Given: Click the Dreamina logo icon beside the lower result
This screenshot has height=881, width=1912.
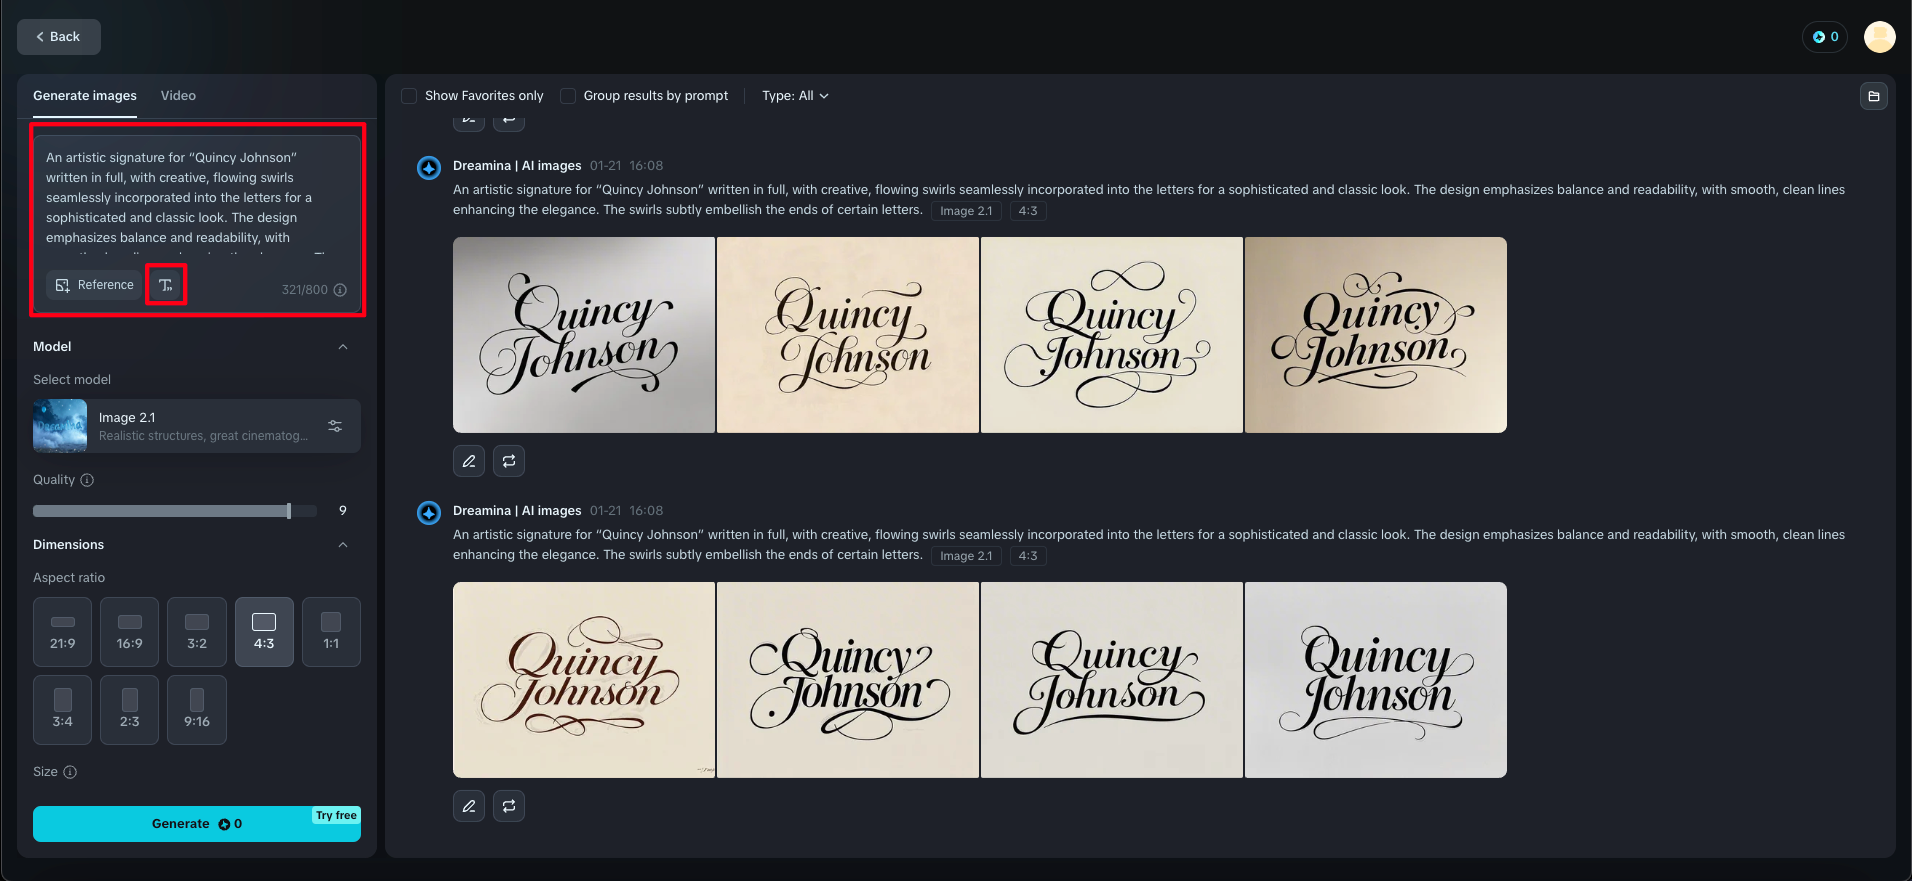Looking at the screenshot, I should pyautogui.click(x=429, y=513).
